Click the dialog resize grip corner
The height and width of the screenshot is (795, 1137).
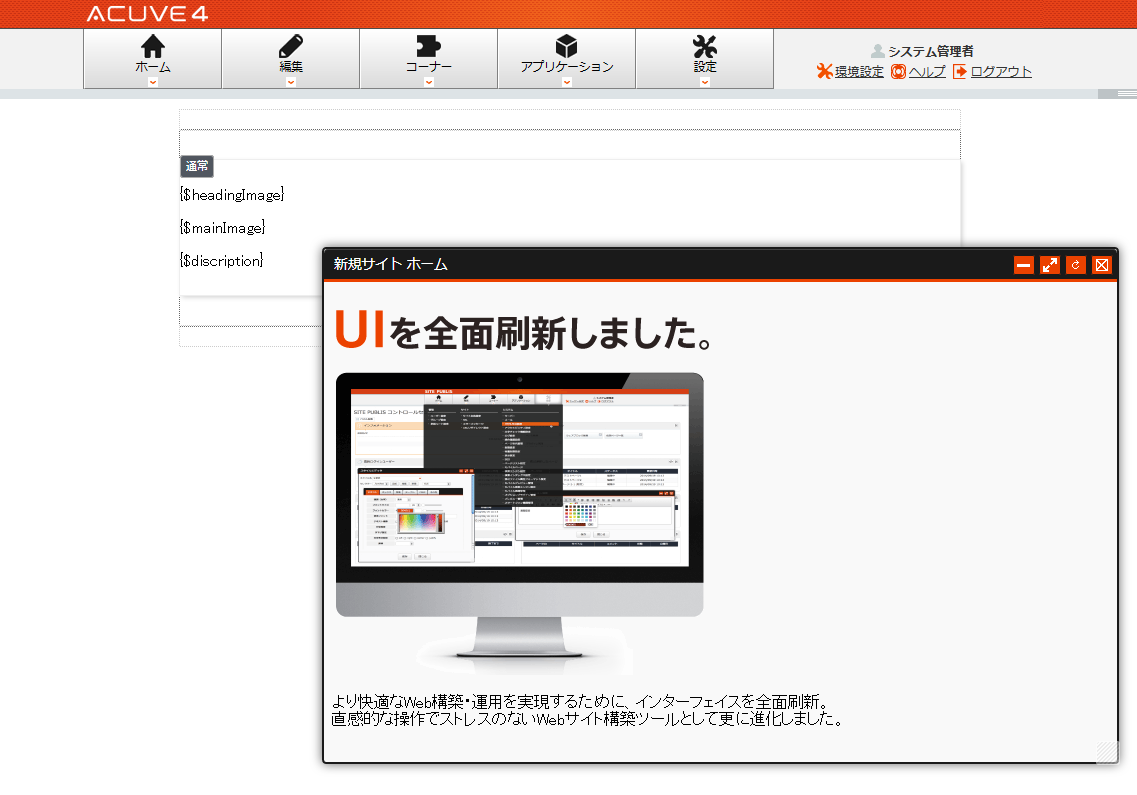coord(1107,751)
